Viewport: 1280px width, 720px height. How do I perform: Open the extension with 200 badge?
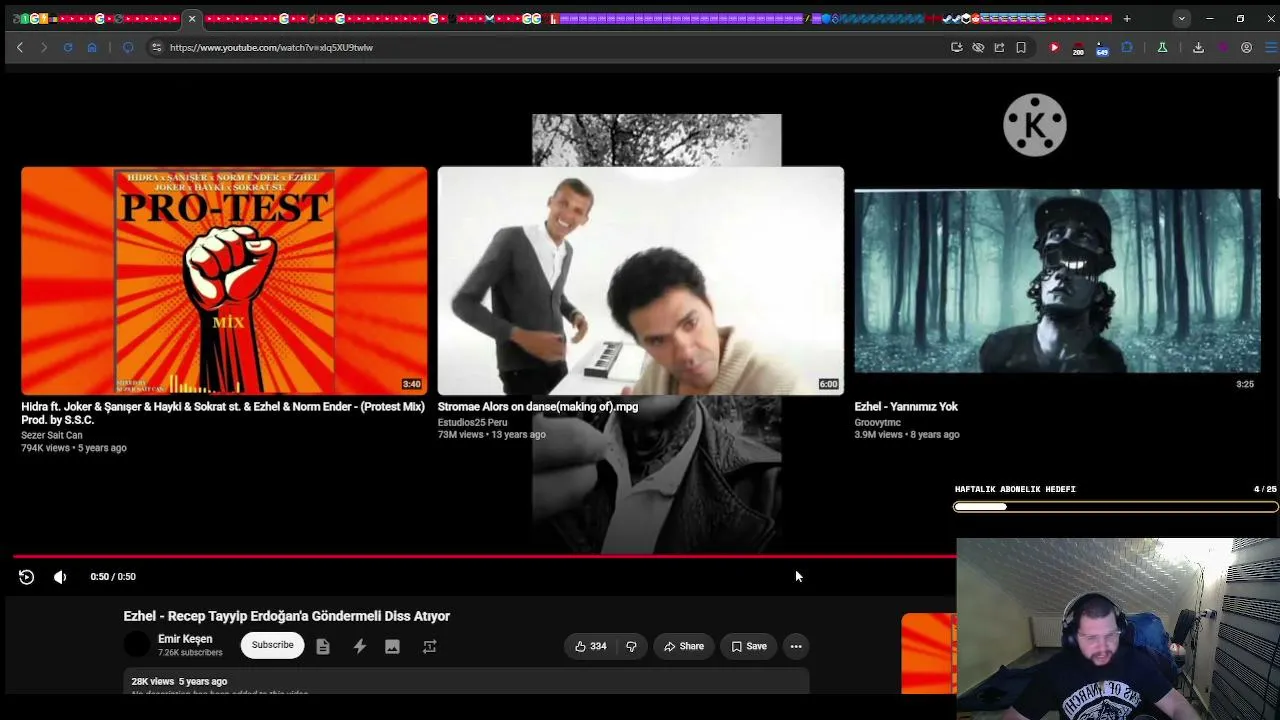coord(1078,48)
